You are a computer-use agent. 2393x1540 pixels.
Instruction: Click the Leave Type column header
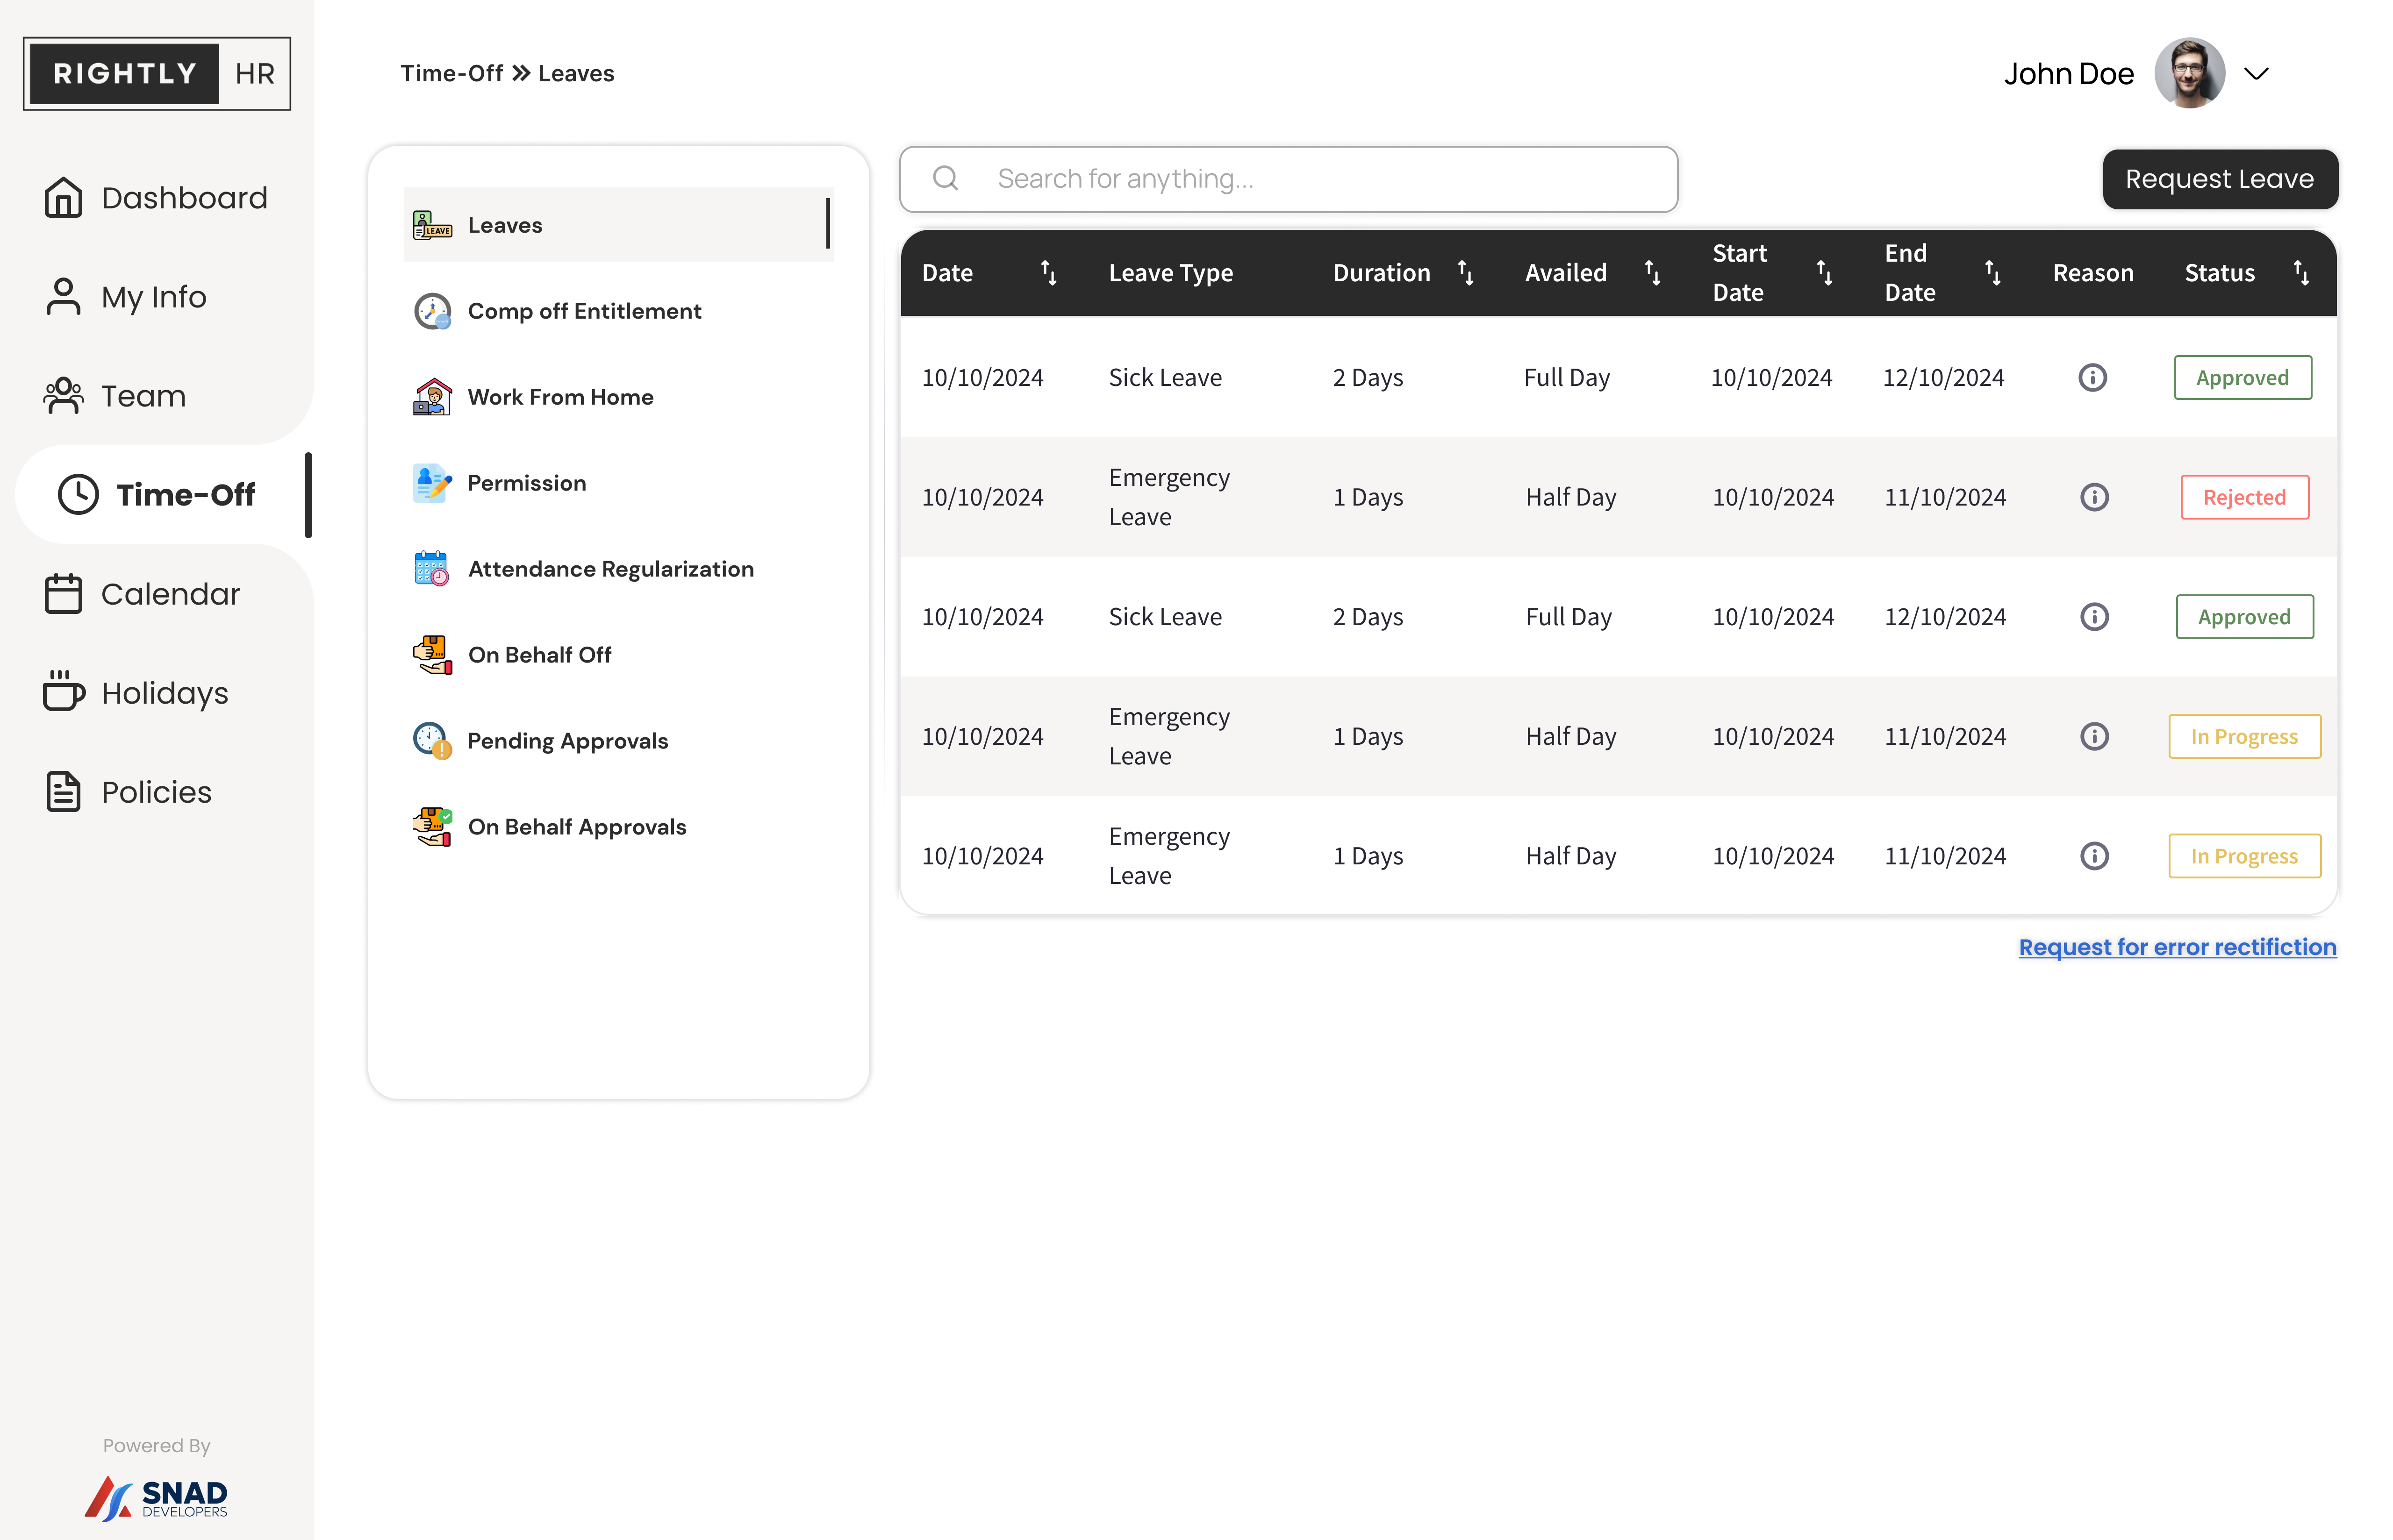1170,273
